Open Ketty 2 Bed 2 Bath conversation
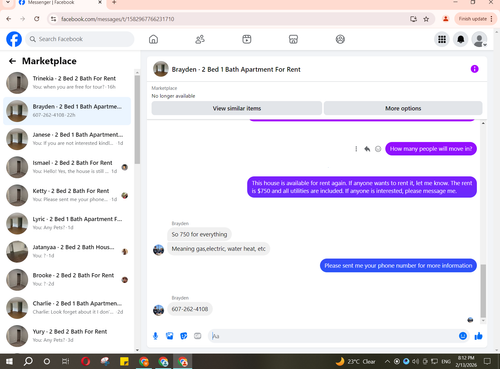Image resolution: width=500 pixels, height=369 pixels. point(67,195)
